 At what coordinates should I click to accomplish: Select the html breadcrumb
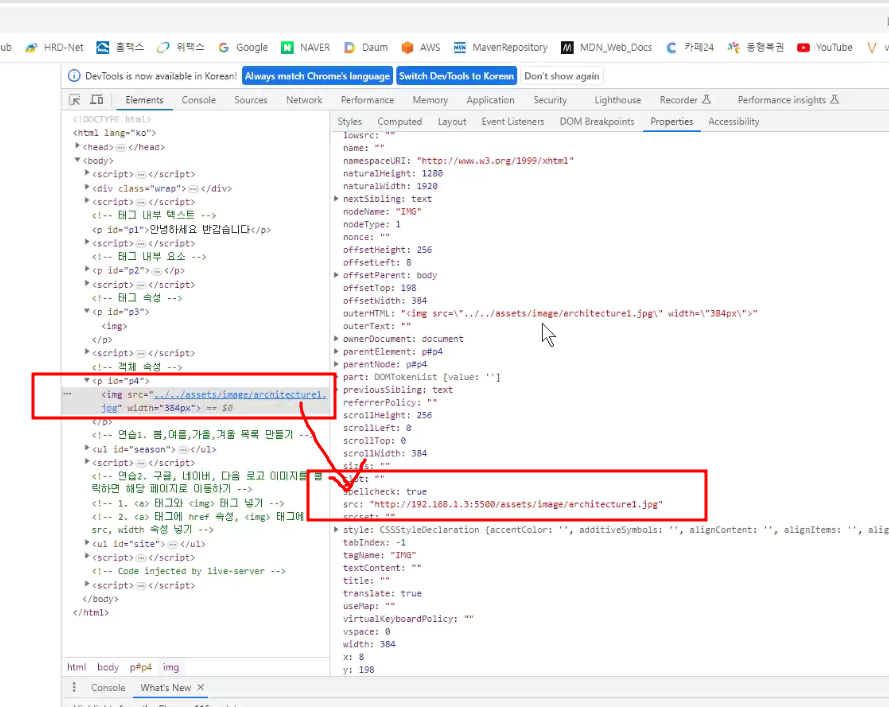(77, 667)
